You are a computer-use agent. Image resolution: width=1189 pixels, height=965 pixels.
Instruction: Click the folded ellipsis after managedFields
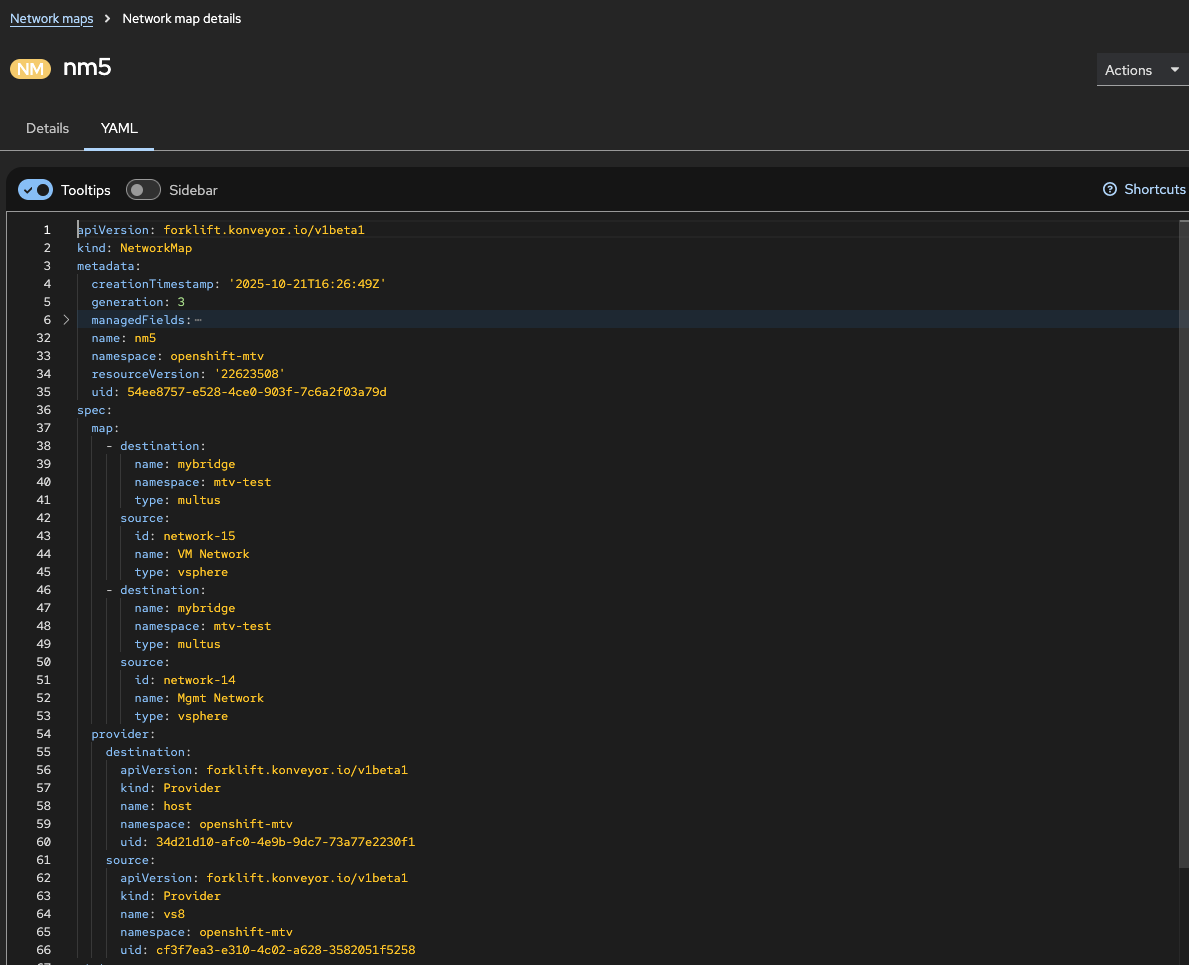click(x=198, y=320)
